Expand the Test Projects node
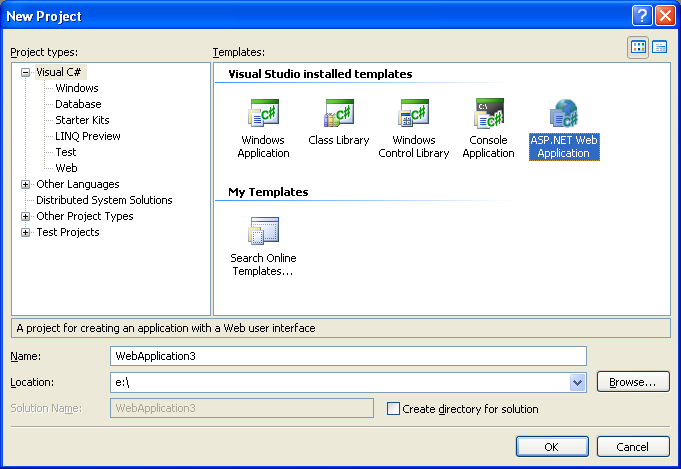This screenshot has width=681, height=469. click(x=26, y=232)
